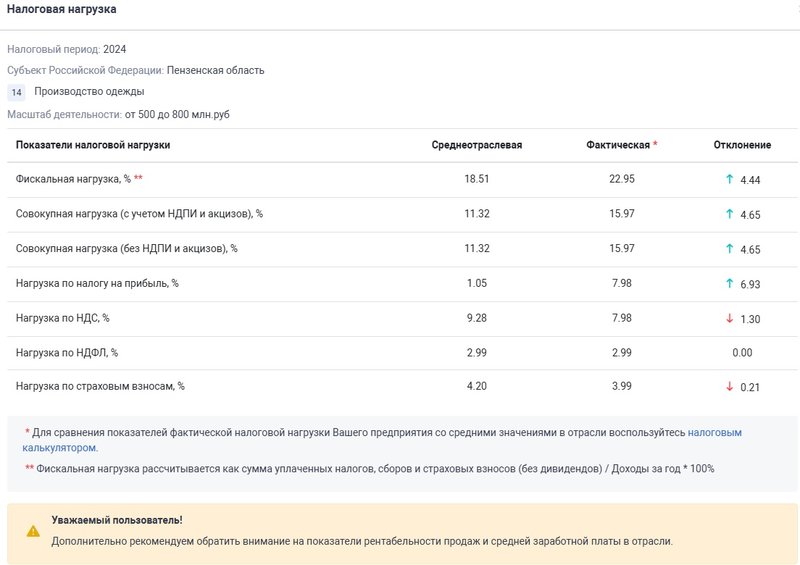This screenshot has width=800, height=565.
Task: Open the налоговым калькулятором link
Action: point(714,433)
